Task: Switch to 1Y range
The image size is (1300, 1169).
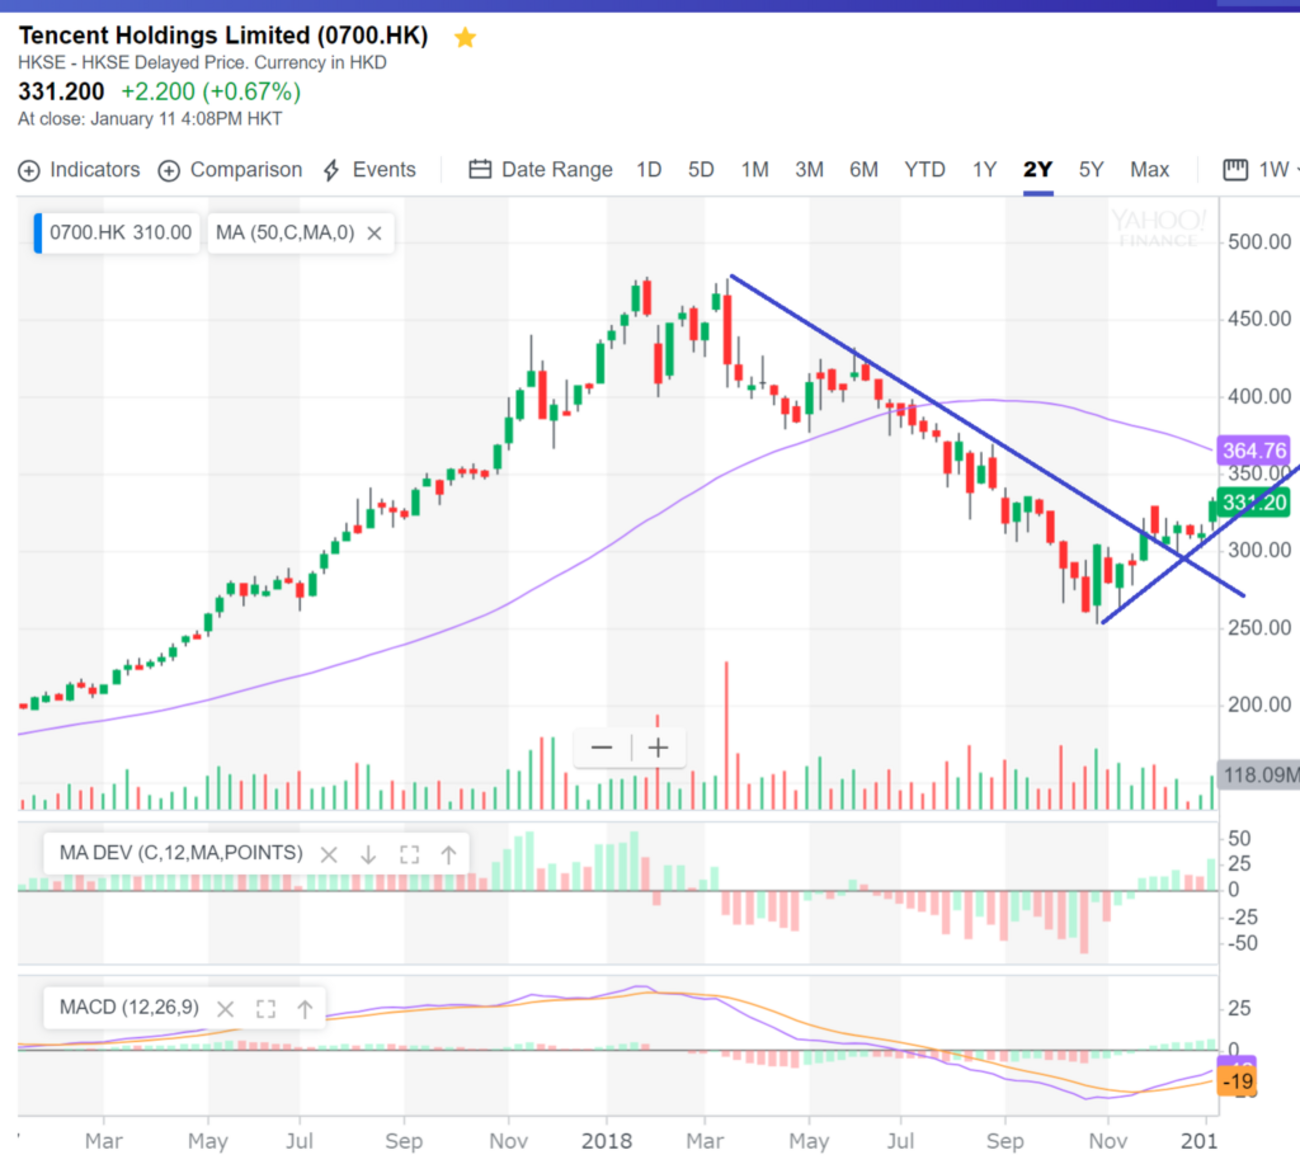Action: tap(985, 170)
